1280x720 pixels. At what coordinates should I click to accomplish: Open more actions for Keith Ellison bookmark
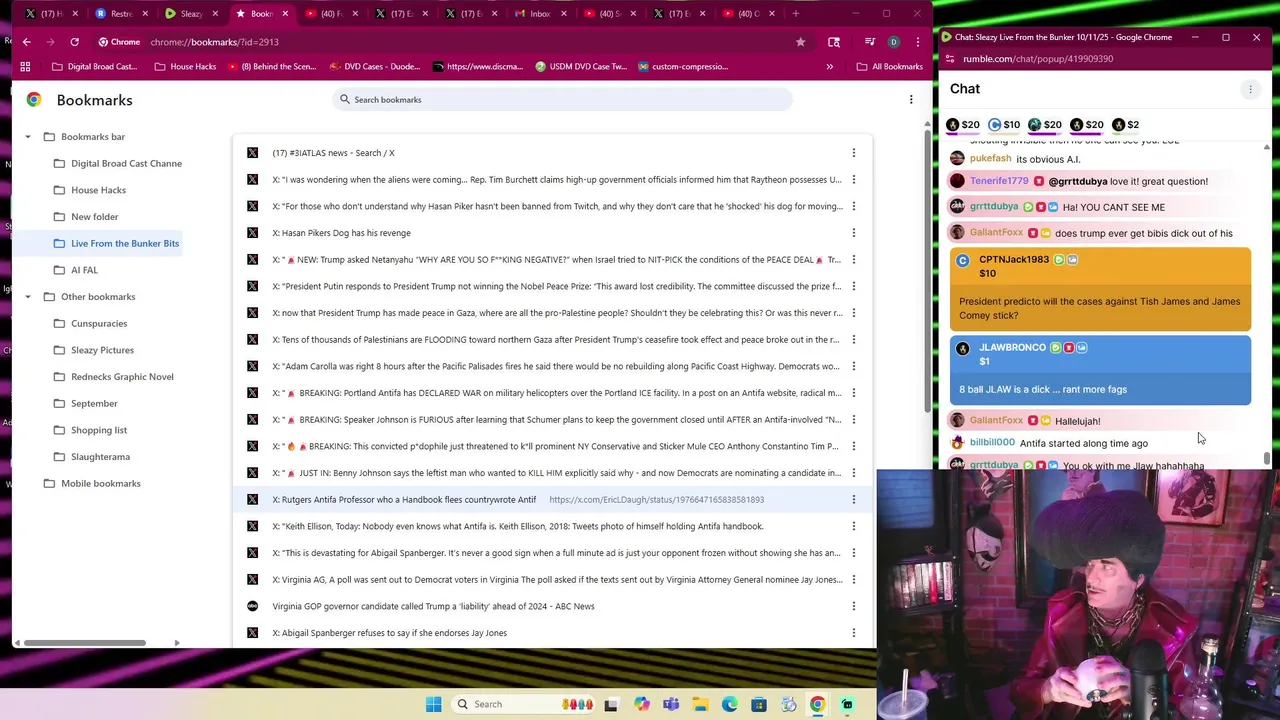coord(854,526)
